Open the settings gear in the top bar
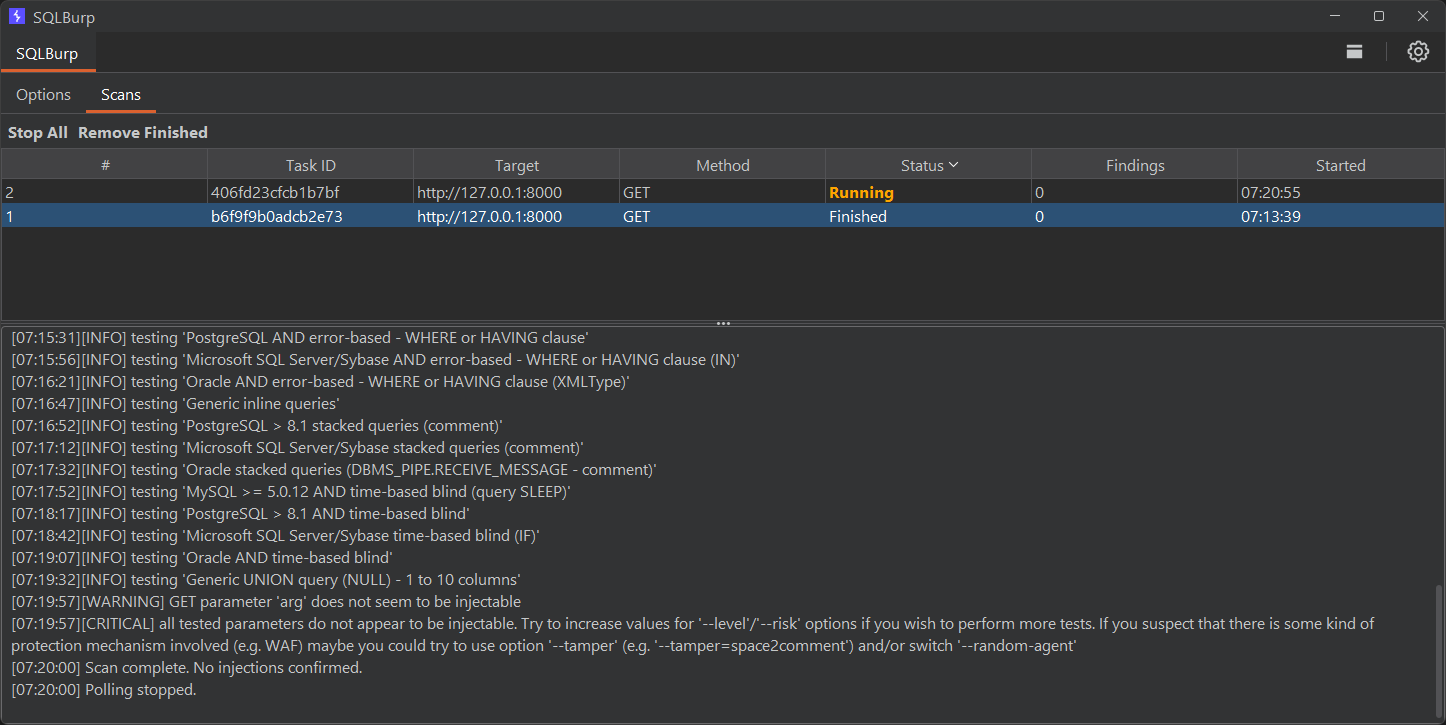Image resolution: width=1446 pixels, height=725 pixels. 1418,52
